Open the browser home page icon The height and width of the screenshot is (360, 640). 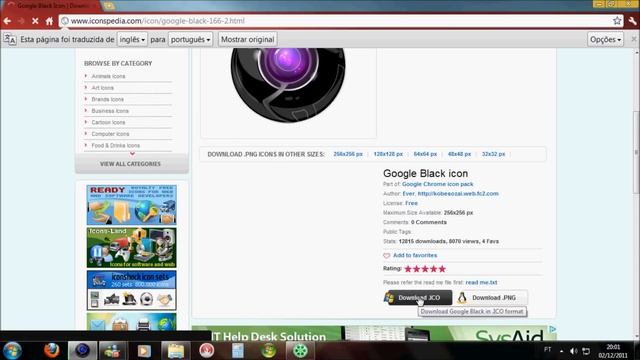[49, 21]
